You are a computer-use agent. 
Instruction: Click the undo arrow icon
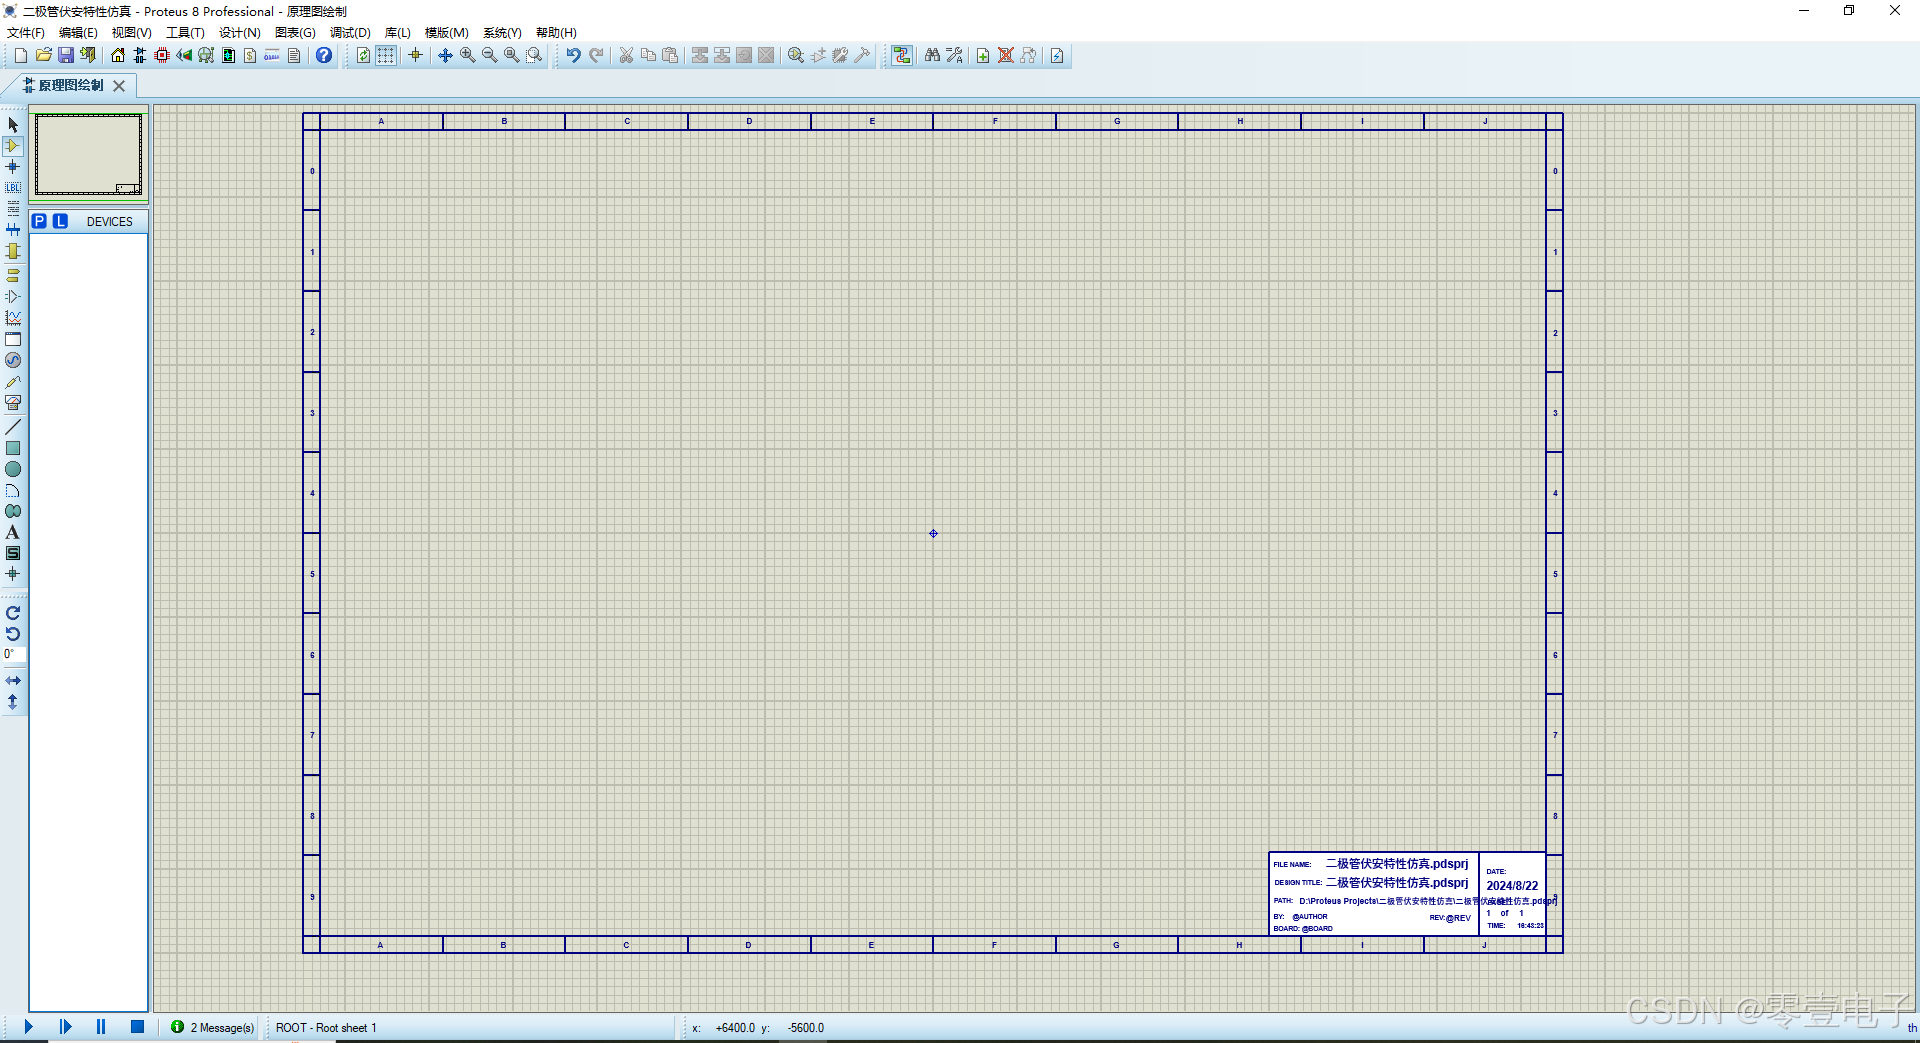pyautogui.click(x=573, y=56)
